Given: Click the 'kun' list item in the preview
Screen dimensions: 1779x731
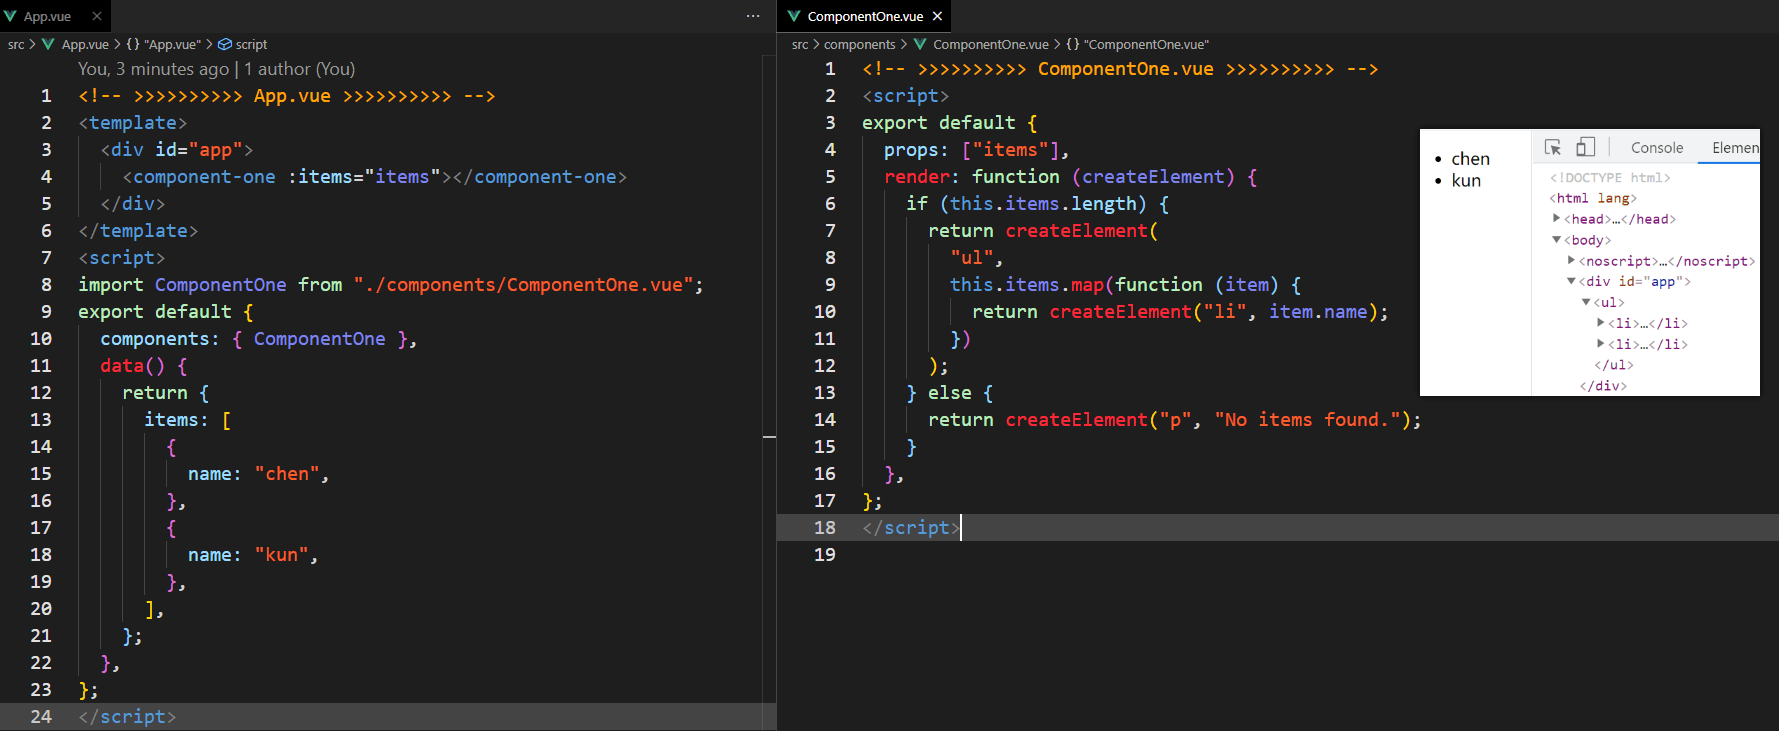Looking at the screenshot, I should 1466,180.
